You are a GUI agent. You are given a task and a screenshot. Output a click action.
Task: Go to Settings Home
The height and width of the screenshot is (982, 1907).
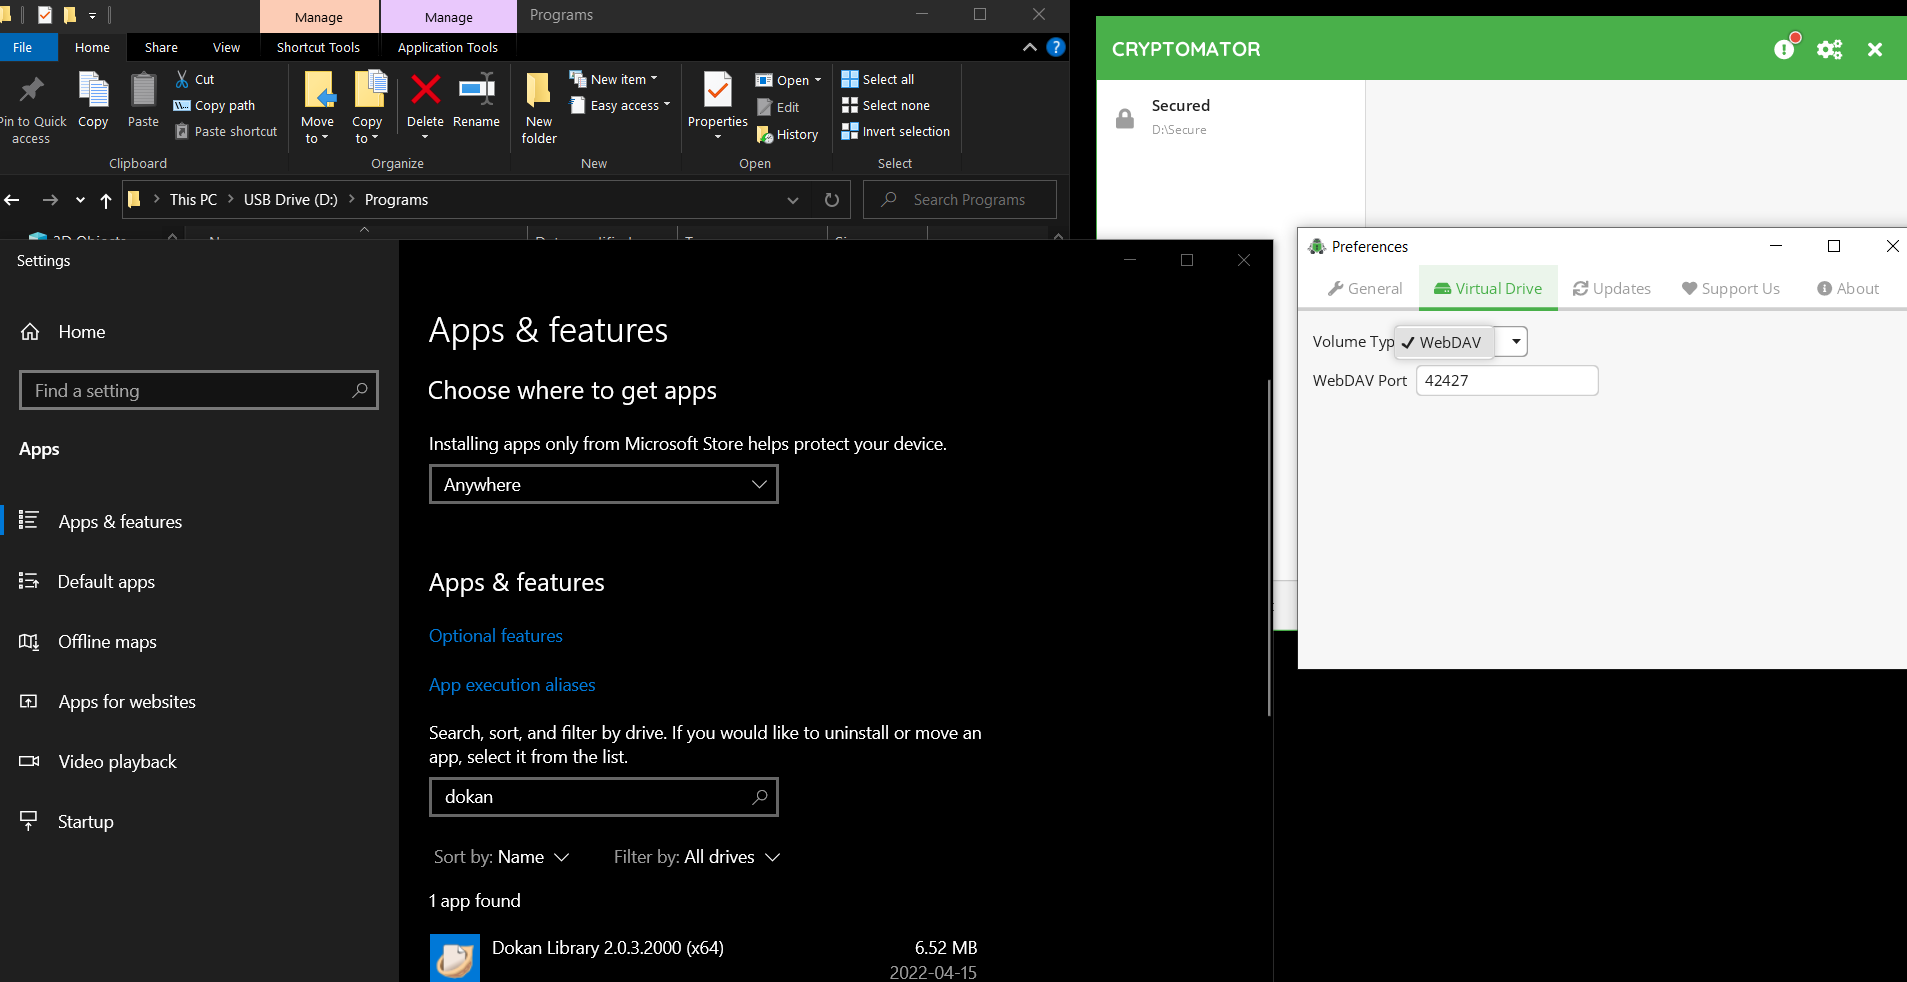pyautogui.click(x=62, y=332)
